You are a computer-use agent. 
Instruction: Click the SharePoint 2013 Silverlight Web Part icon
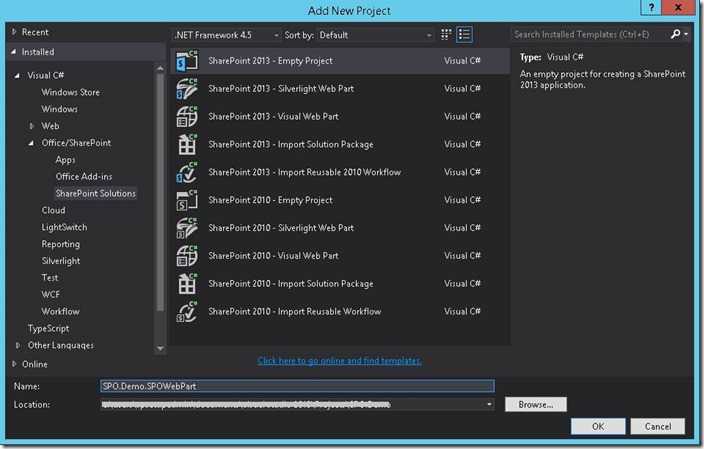coord(187,88)
